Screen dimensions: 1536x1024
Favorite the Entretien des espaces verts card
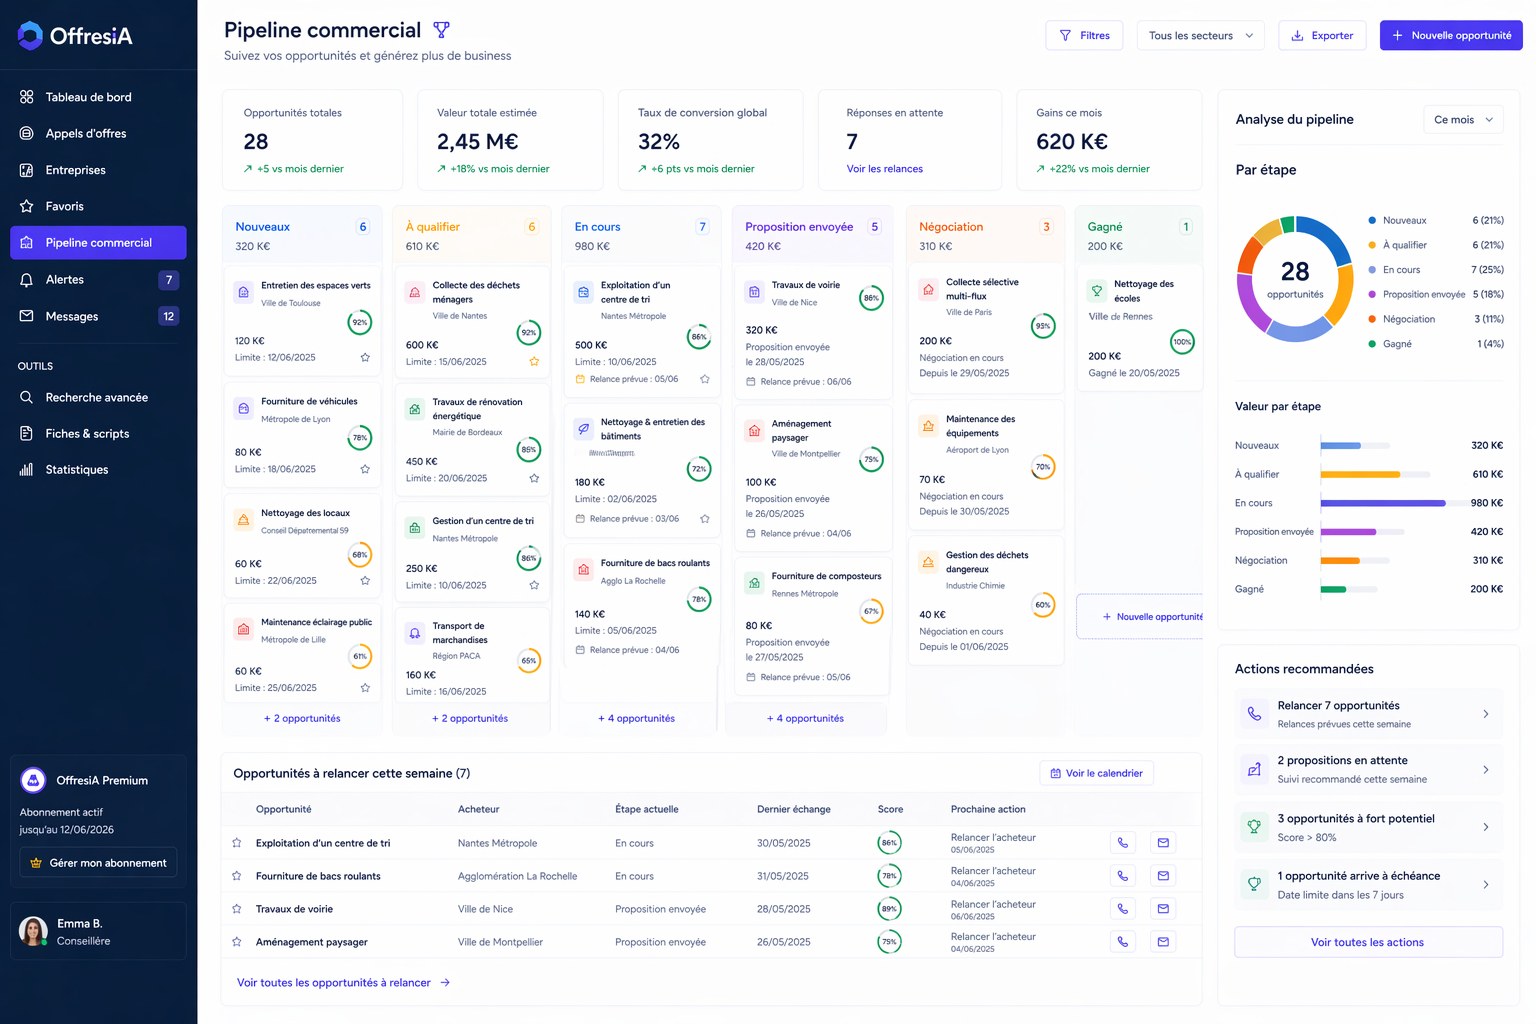[365, 357]
